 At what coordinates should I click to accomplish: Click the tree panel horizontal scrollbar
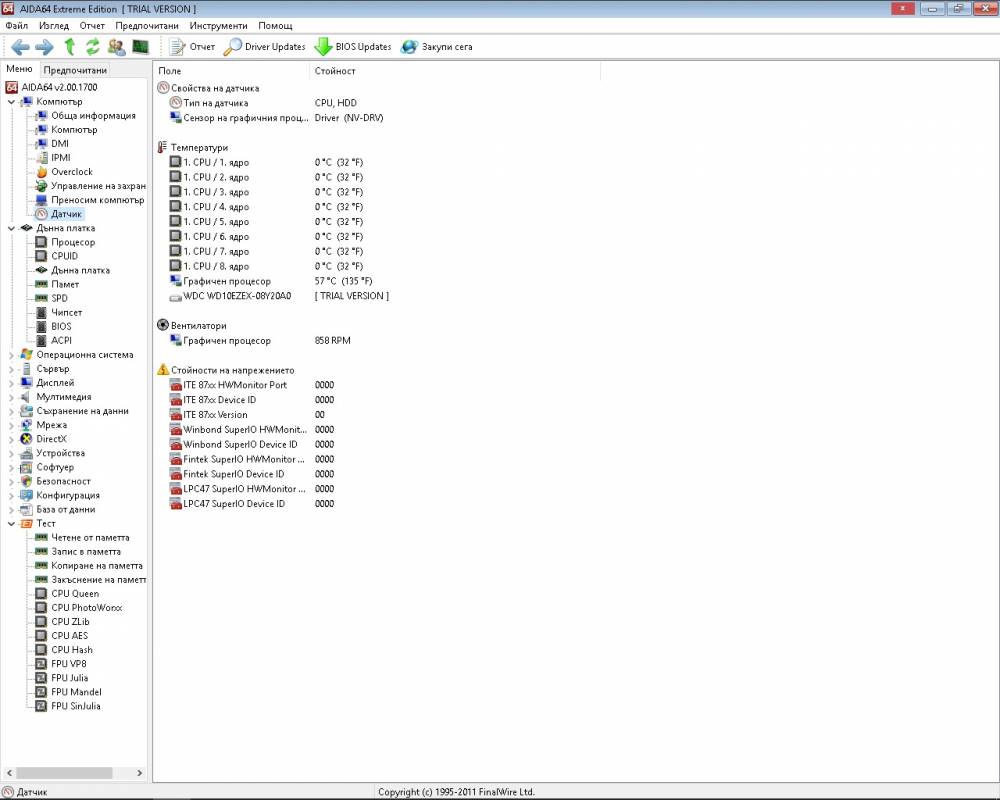[64, 773]
